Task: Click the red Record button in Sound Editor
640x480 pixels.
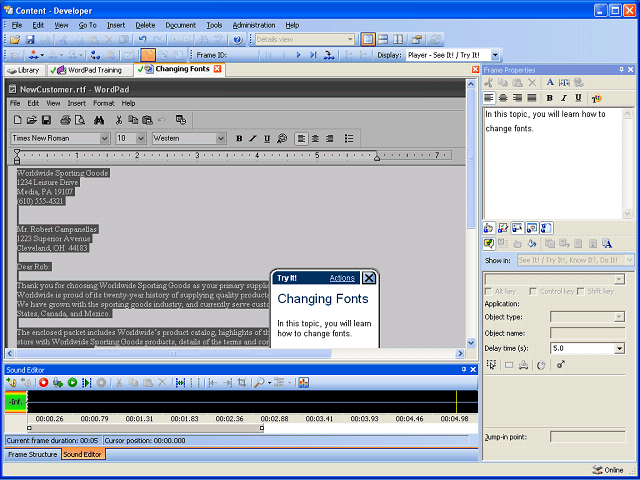Action: [x=44, y=382]
